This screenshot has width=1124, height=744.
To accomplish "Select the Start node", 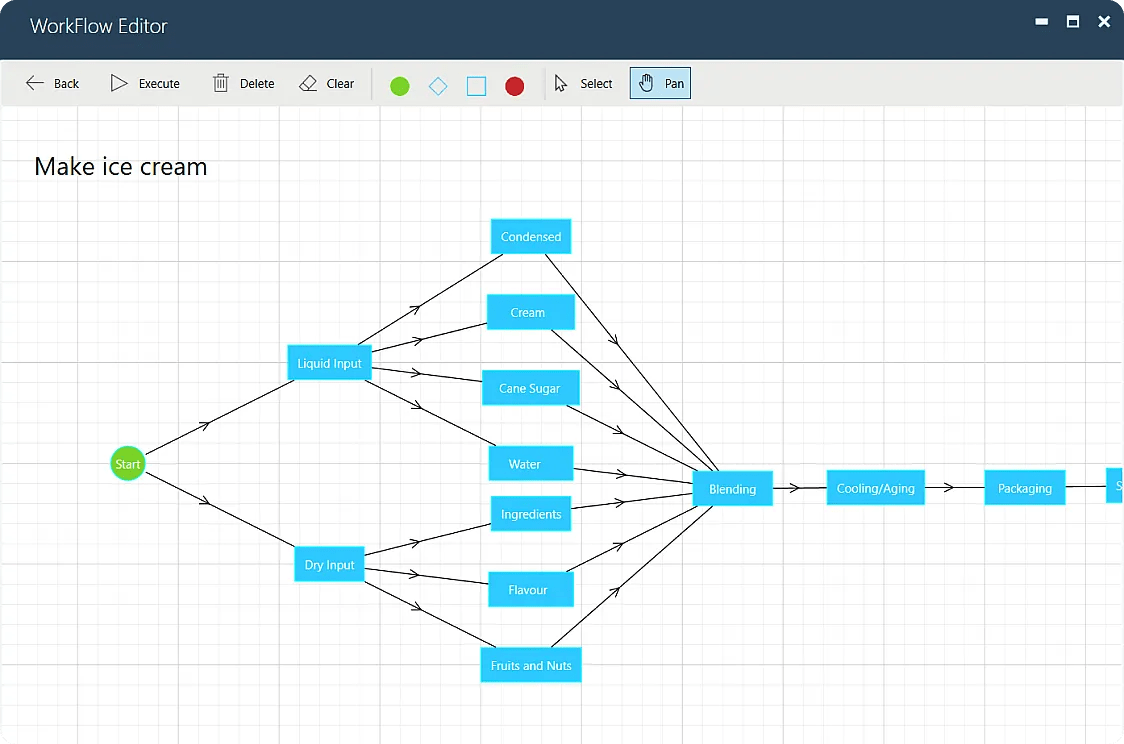I will [x=127, y=463].
